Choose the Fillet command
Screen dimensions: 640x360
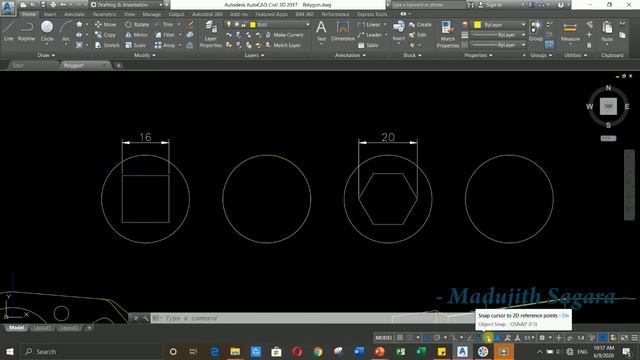(165, 35)
